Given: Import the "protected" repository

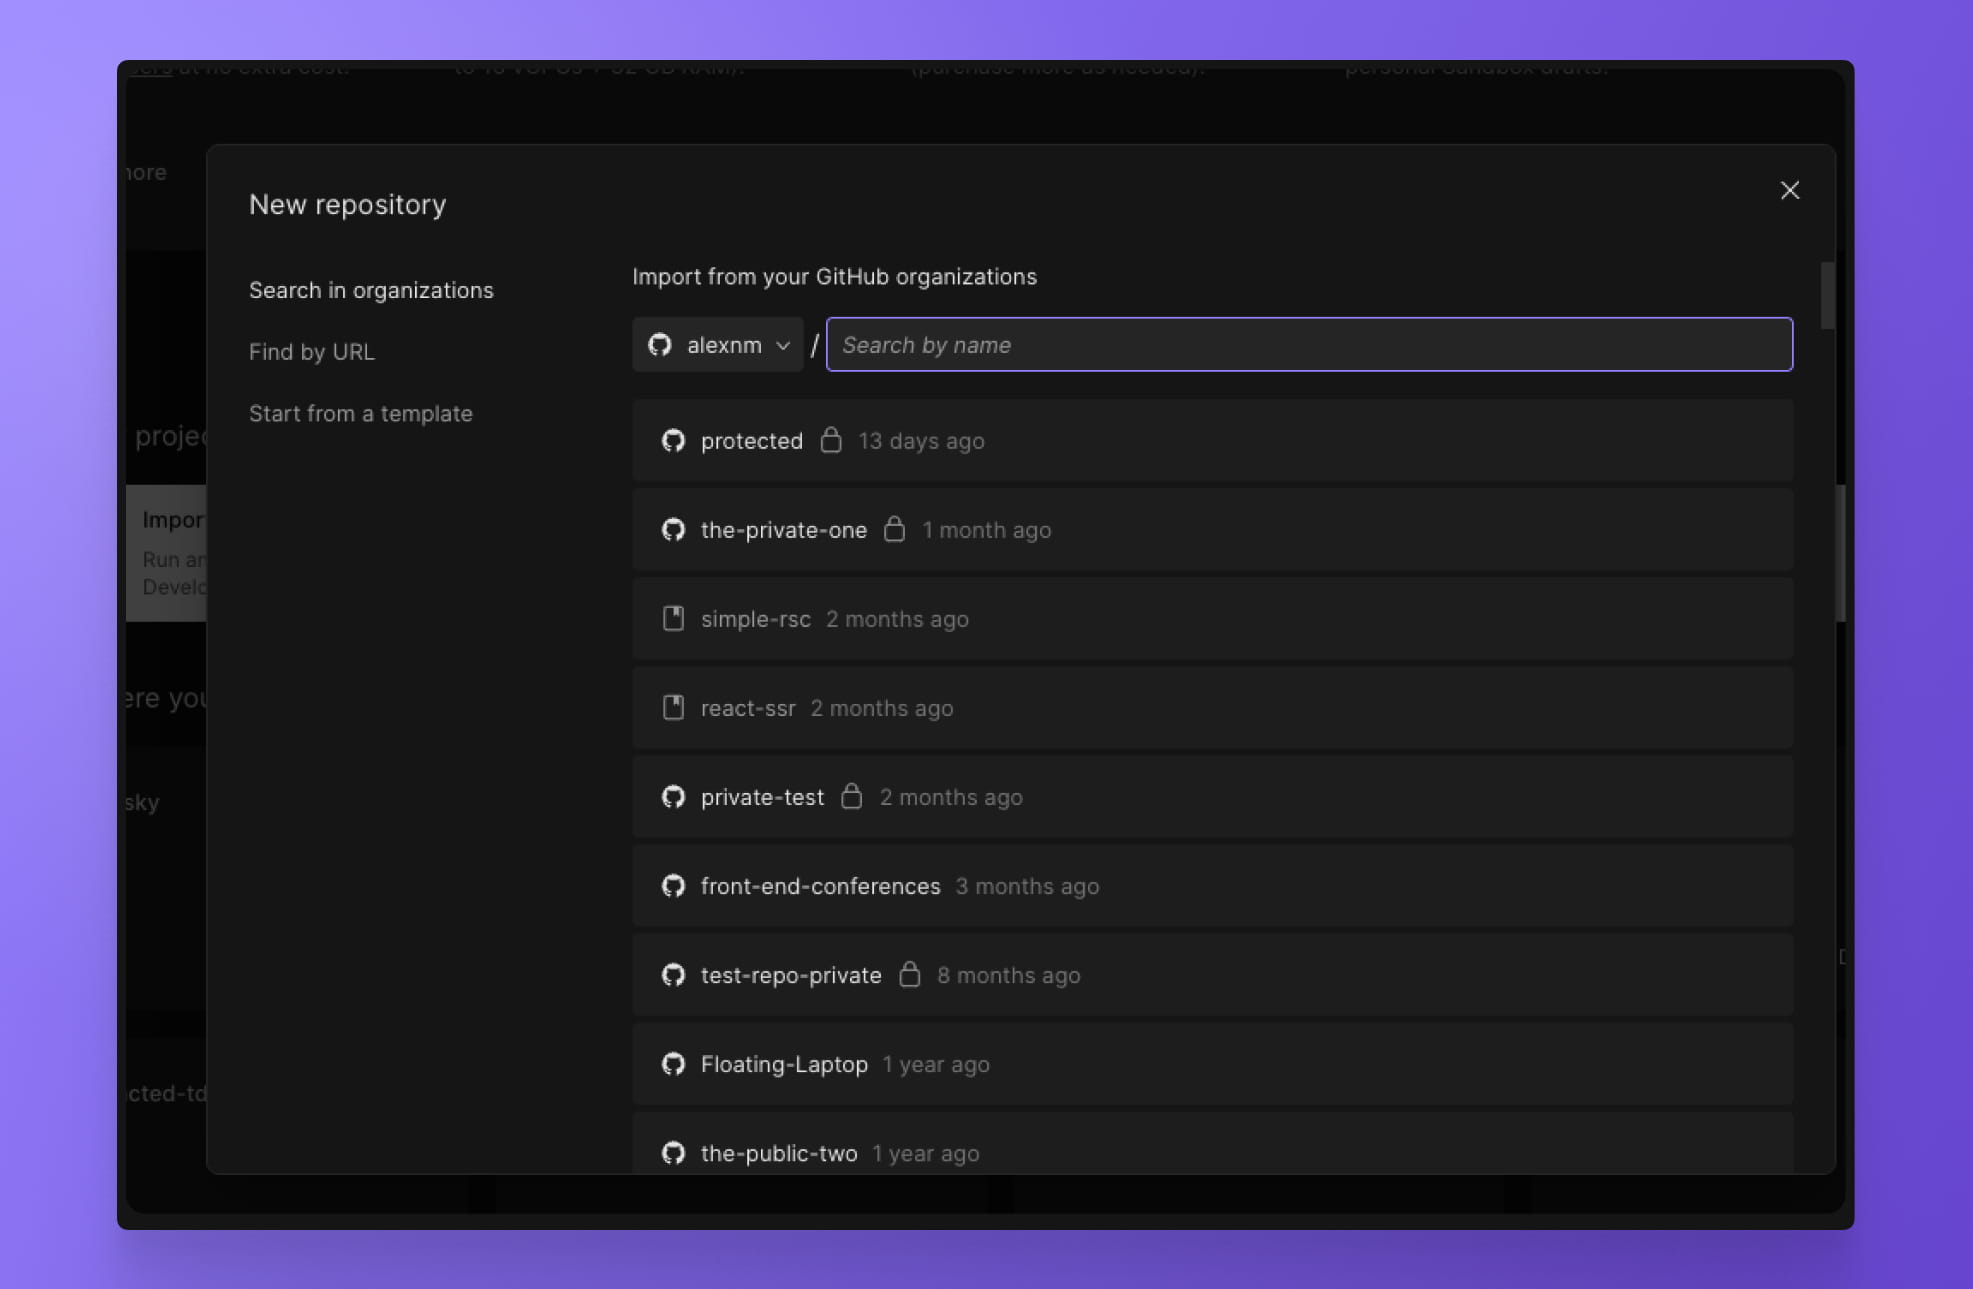Looking at the screenshot, I should 1210,440.
